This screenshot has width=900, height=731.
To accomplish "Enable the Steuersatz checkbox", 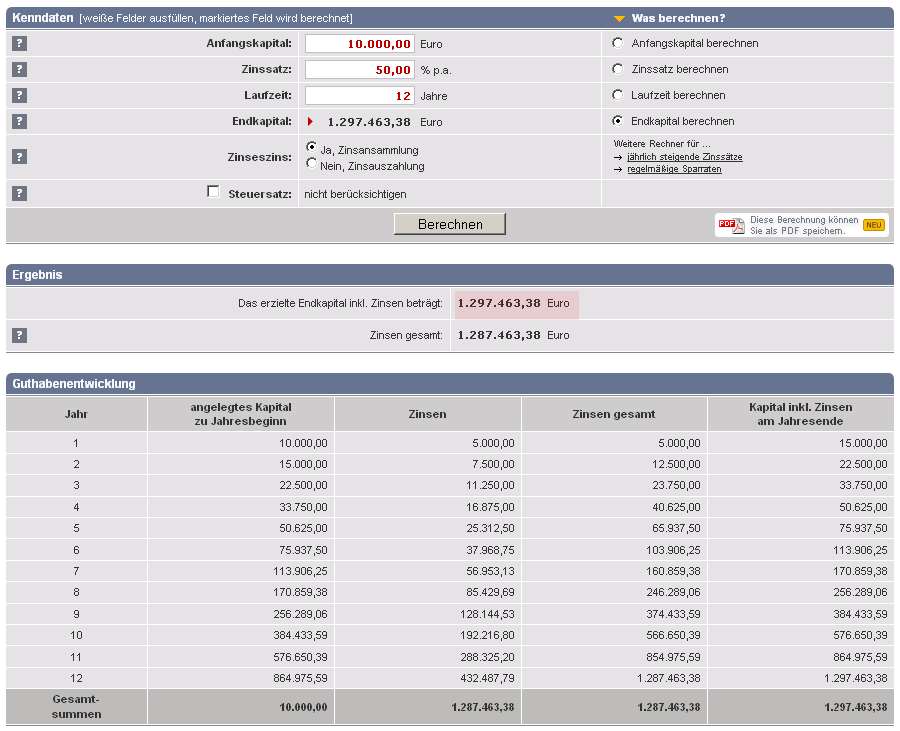I will click(213, 192).
